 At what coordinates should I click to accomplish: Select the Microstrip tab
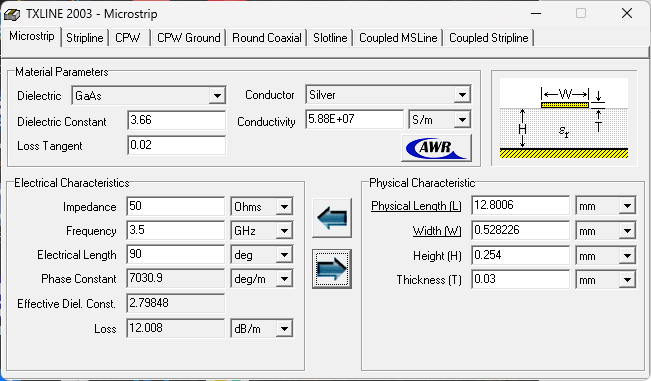click(32, 36)
